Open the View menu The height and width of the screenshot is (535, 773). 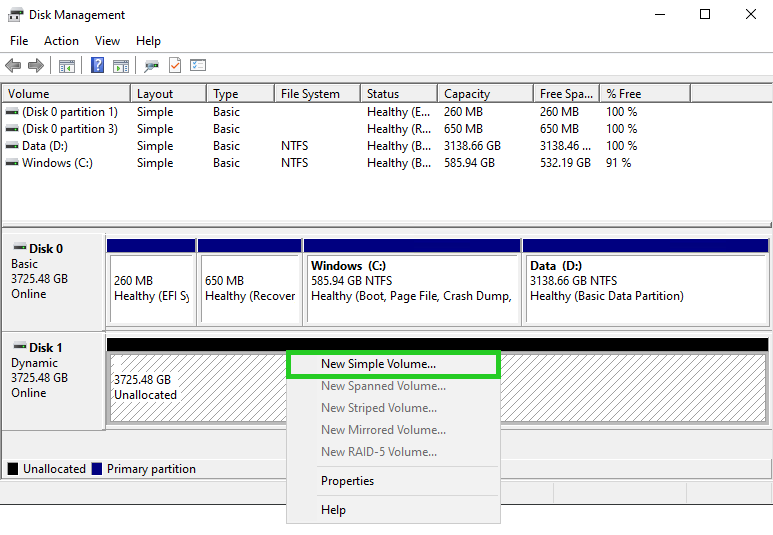click(x=107, y=41)
